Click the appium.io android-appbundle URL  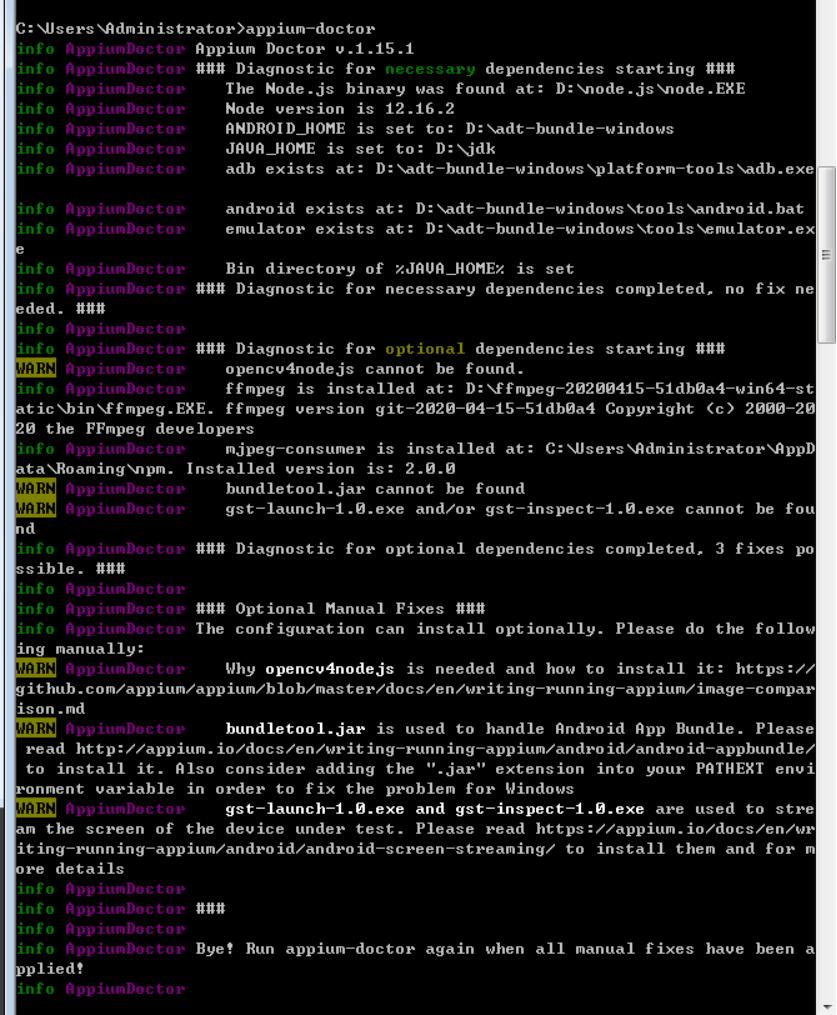pos(445,749)
